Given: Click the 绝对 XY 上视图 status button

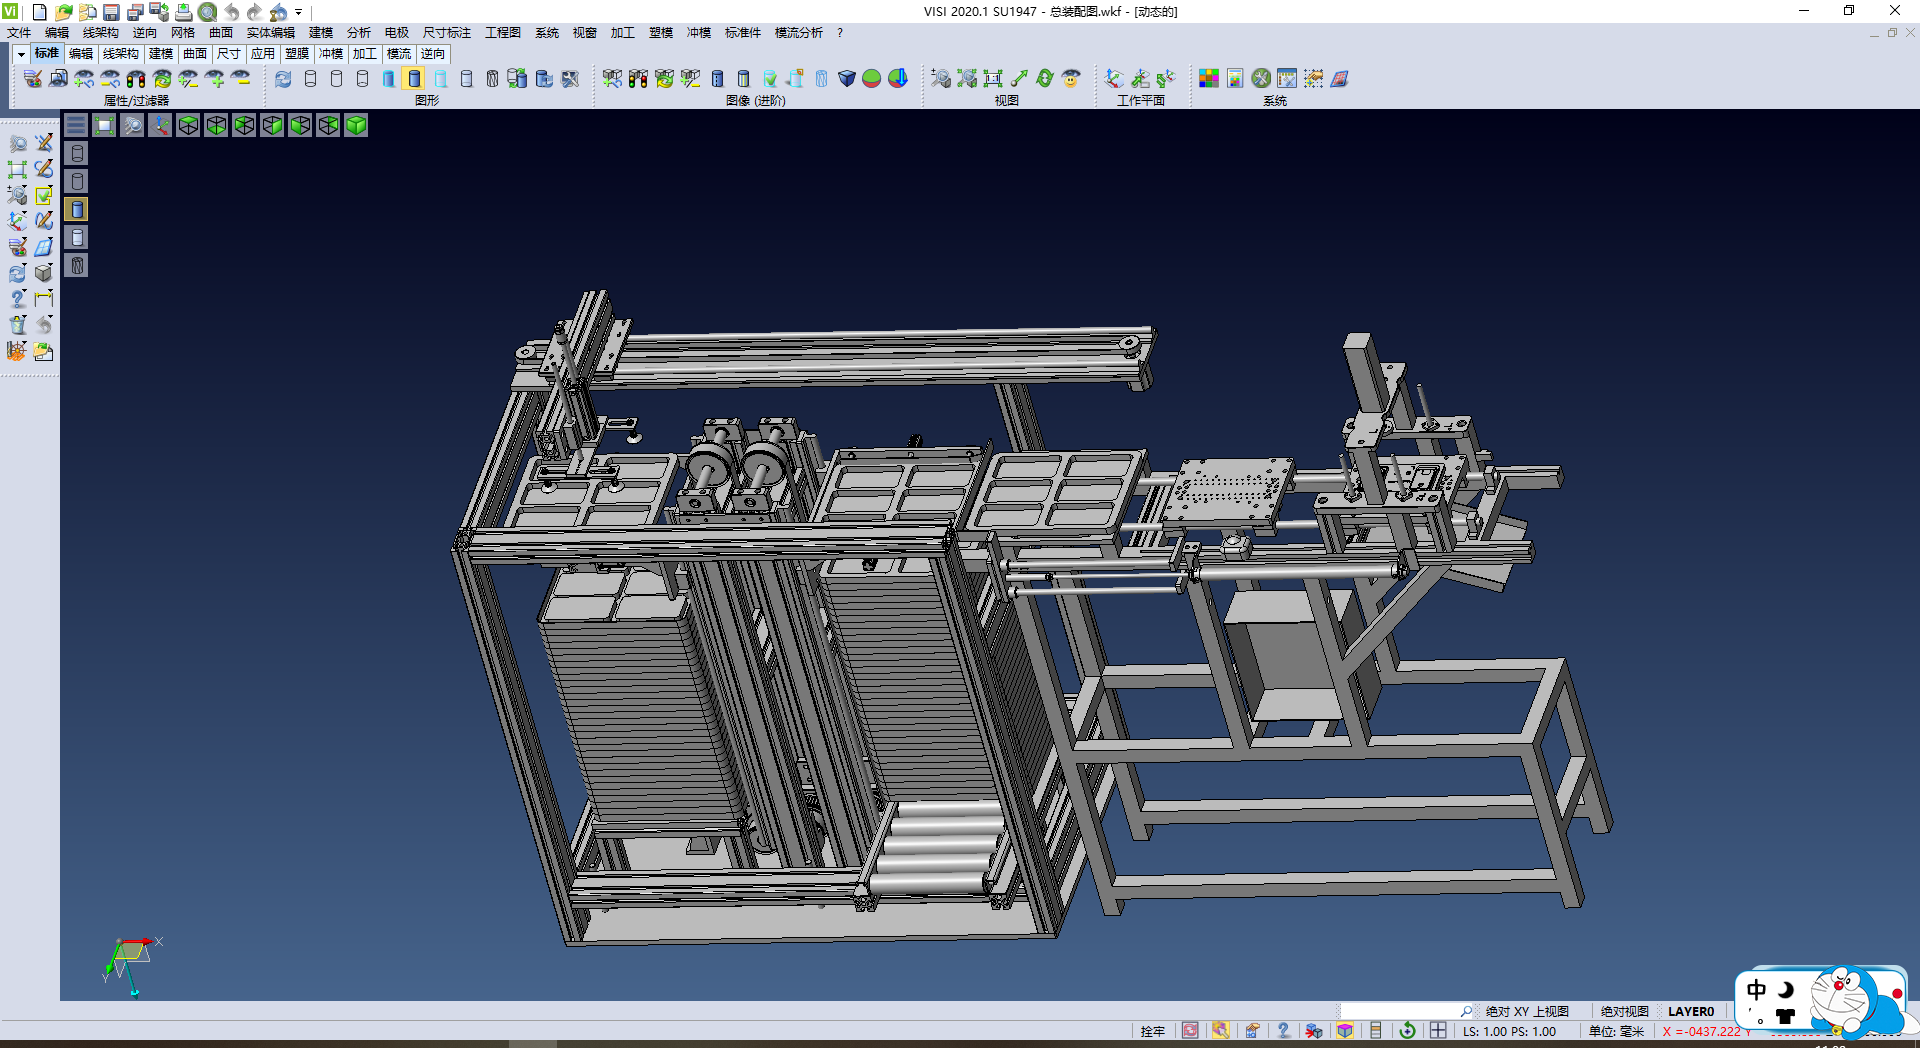Looking at the screenshot, I should 1526,1011.
